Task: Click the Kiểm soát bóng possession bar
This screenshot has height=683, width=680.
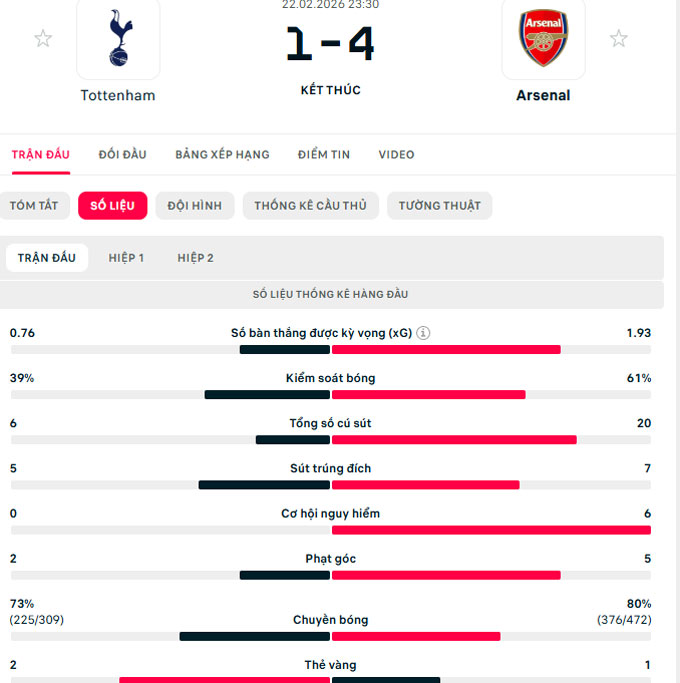Action: point(330,395)
